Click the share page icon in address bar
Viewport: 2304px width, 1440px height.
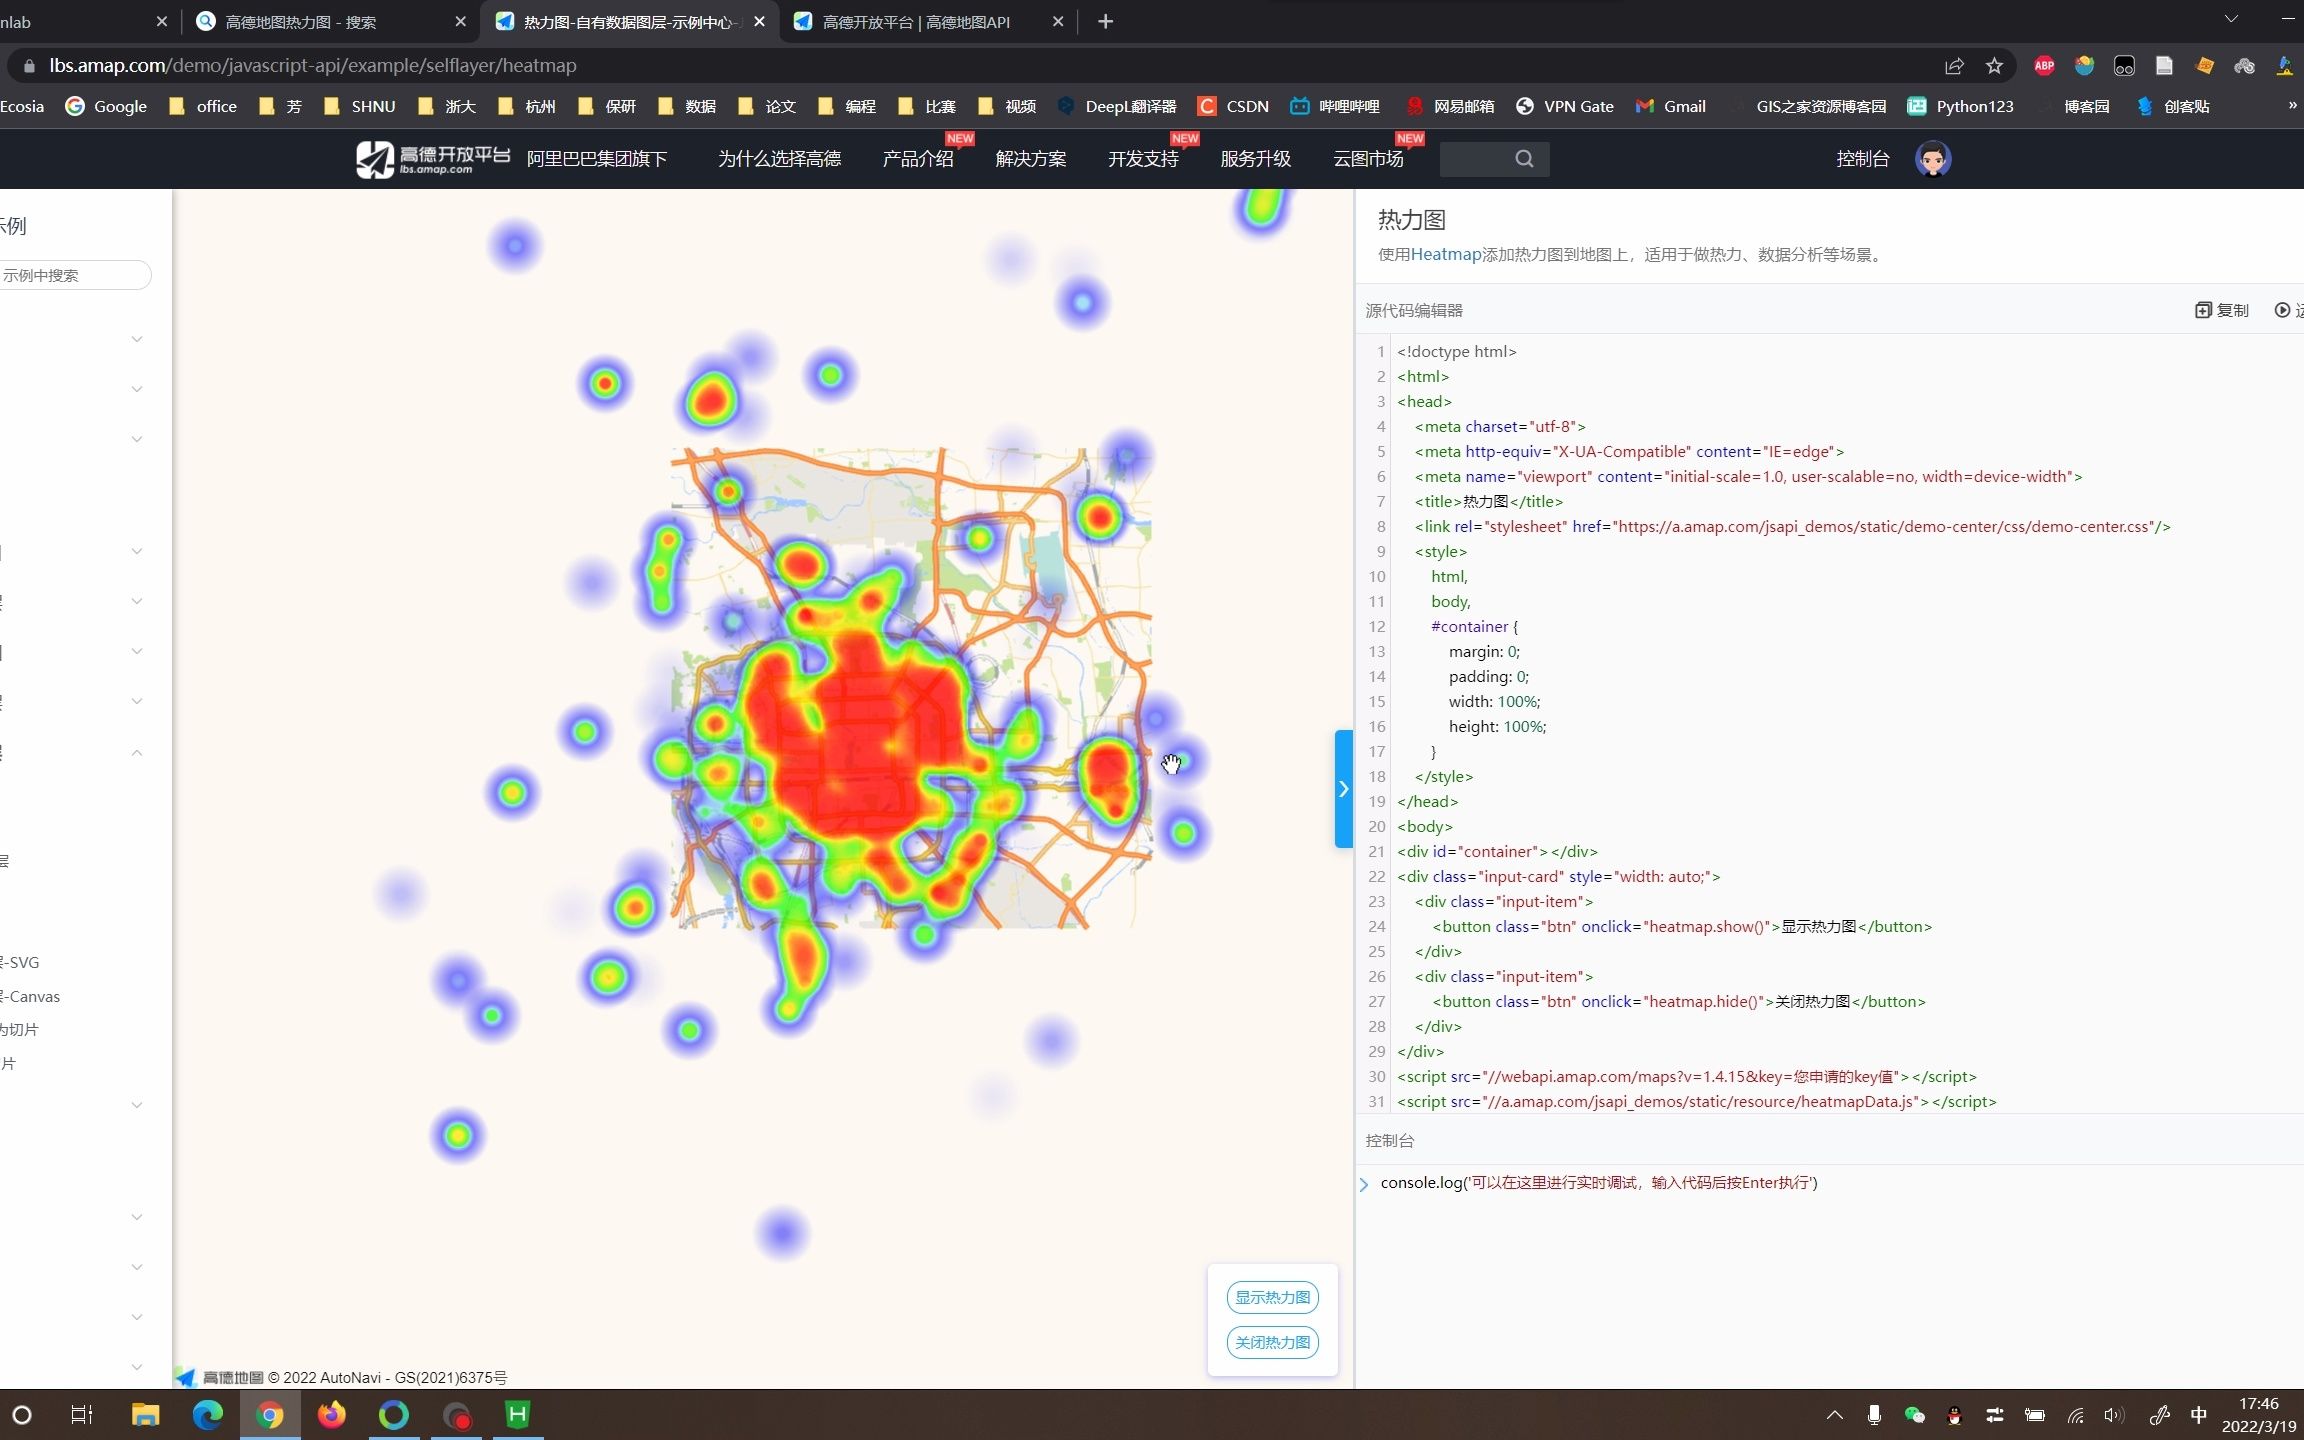pyautogui.click(x=1954, y=66)
